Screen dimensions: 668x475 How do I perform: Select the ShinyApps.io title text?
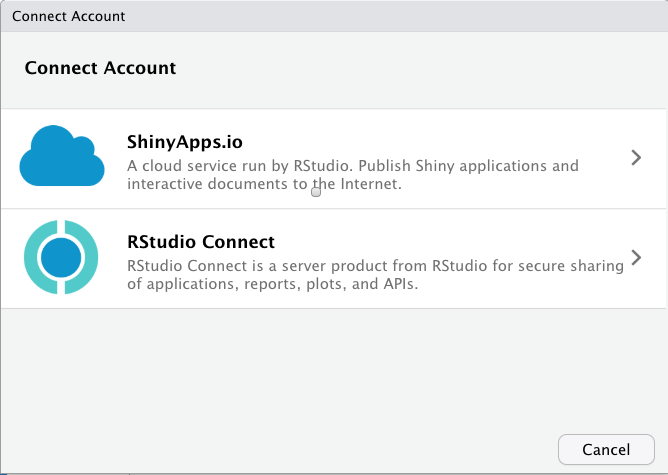(x=185, y=141)
